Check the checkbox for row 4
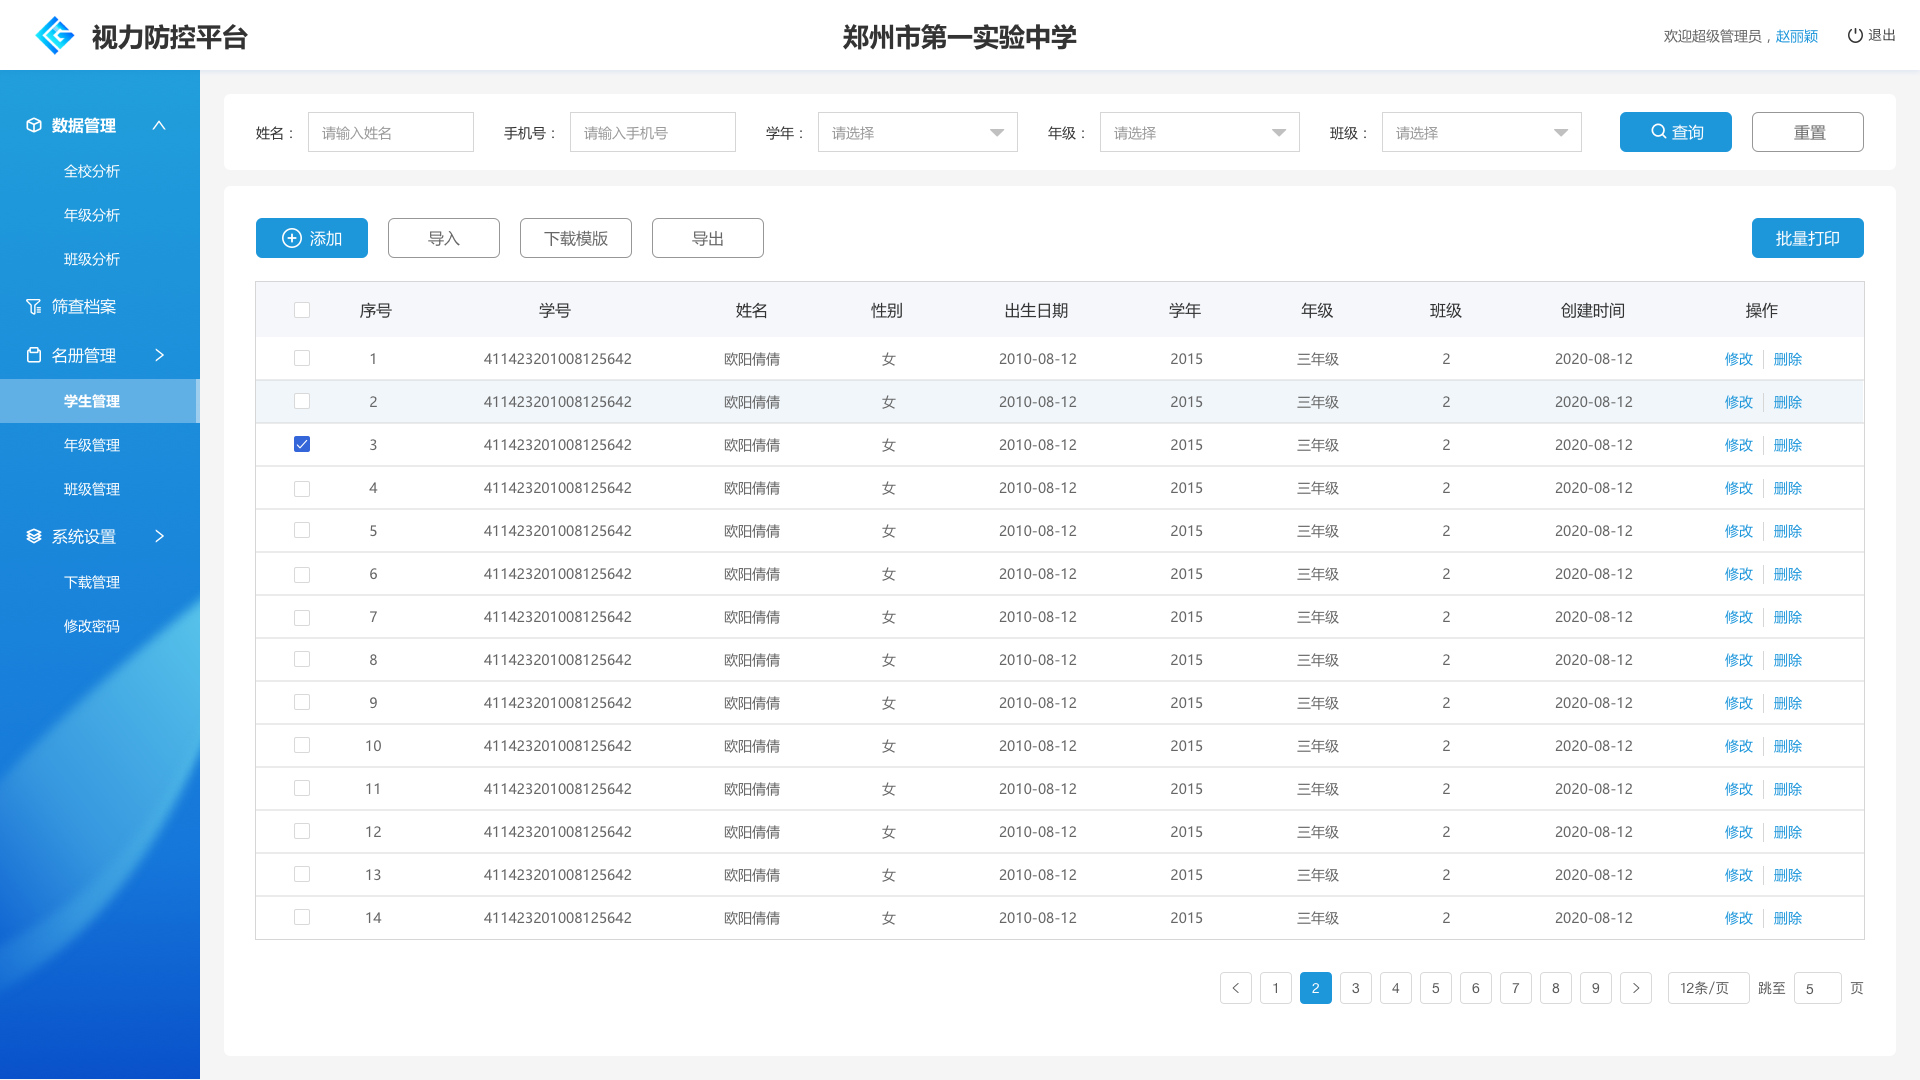The height and width of the screenshot is (1080, 1920). pos(302,489)
